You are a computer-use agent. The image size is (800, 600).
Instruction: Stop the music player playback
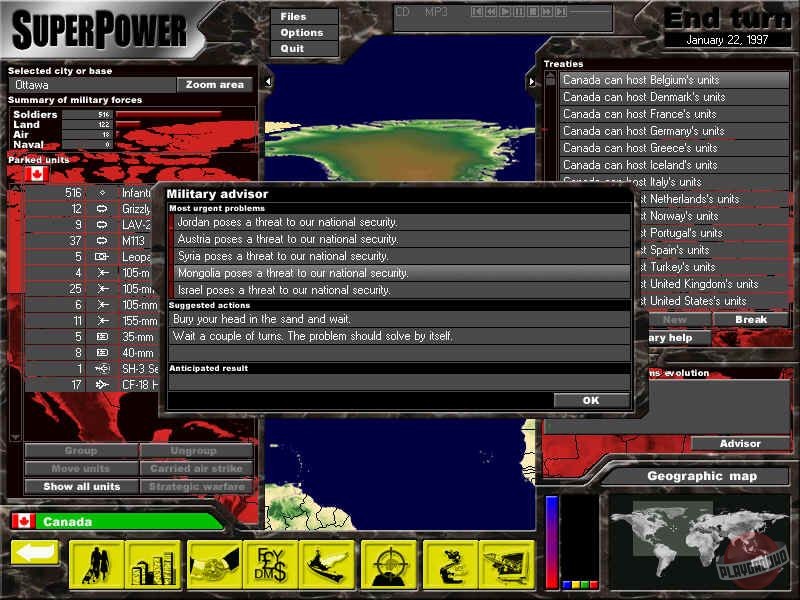533,12
